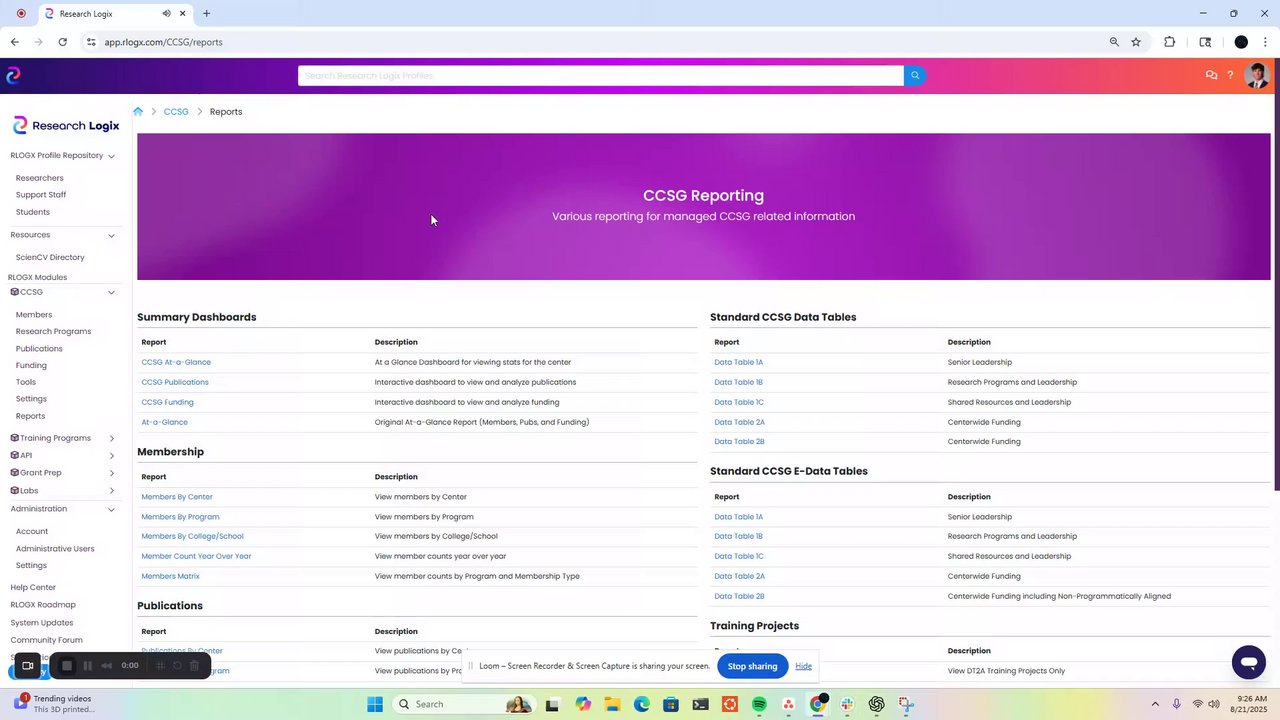This screenshot has width=1280, height=720.
Task: Click the Loom restart recording icon
Action: point(177,666)
